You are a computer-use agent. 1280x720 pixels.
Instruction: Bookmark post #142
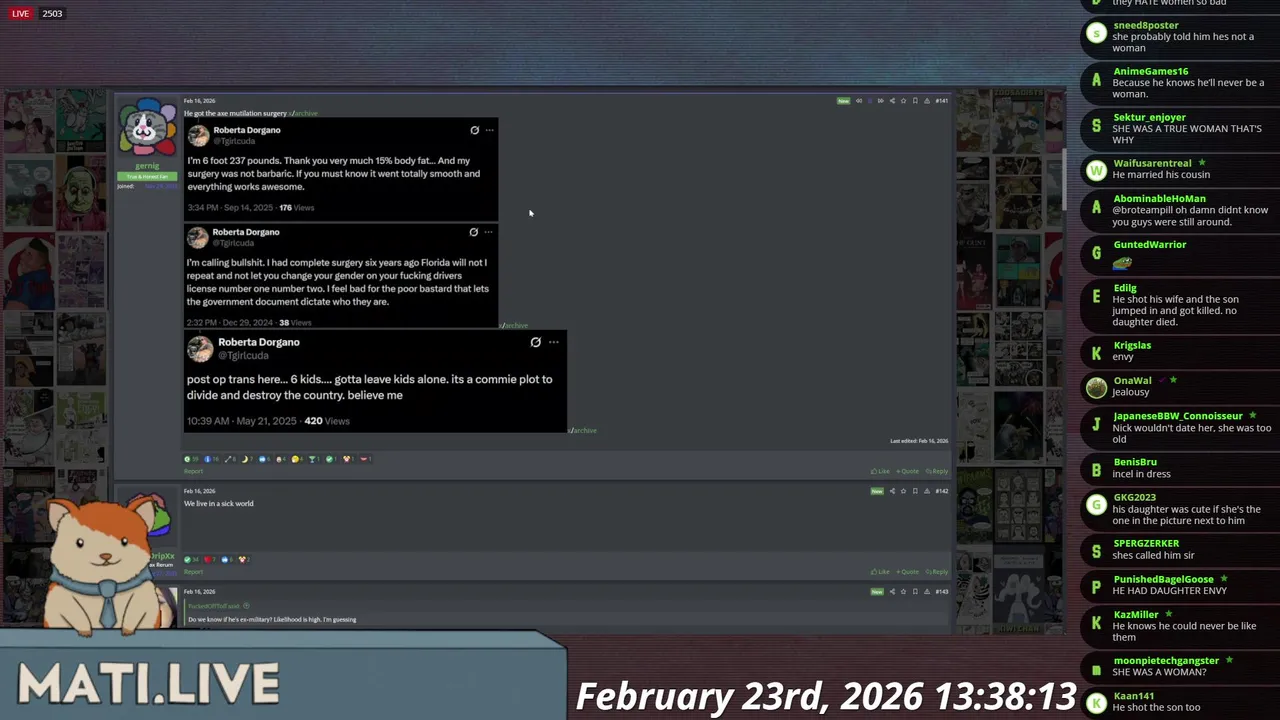[x=915, y=491]
